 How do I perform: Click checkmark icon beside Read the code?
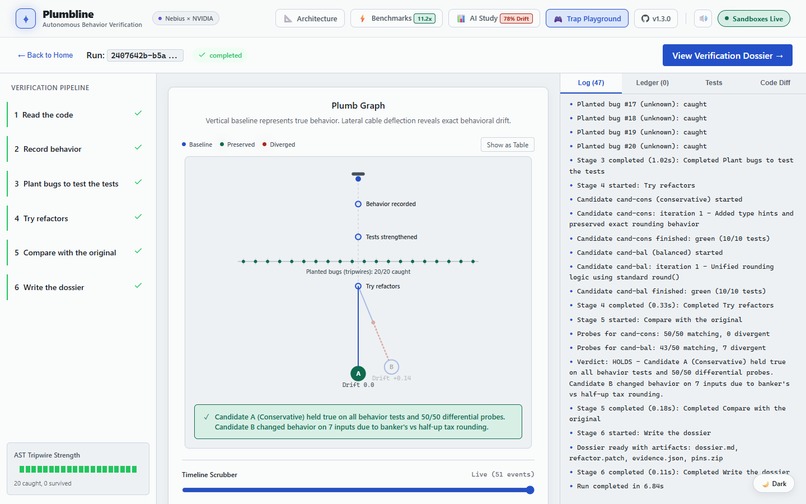tap(138, 113)
